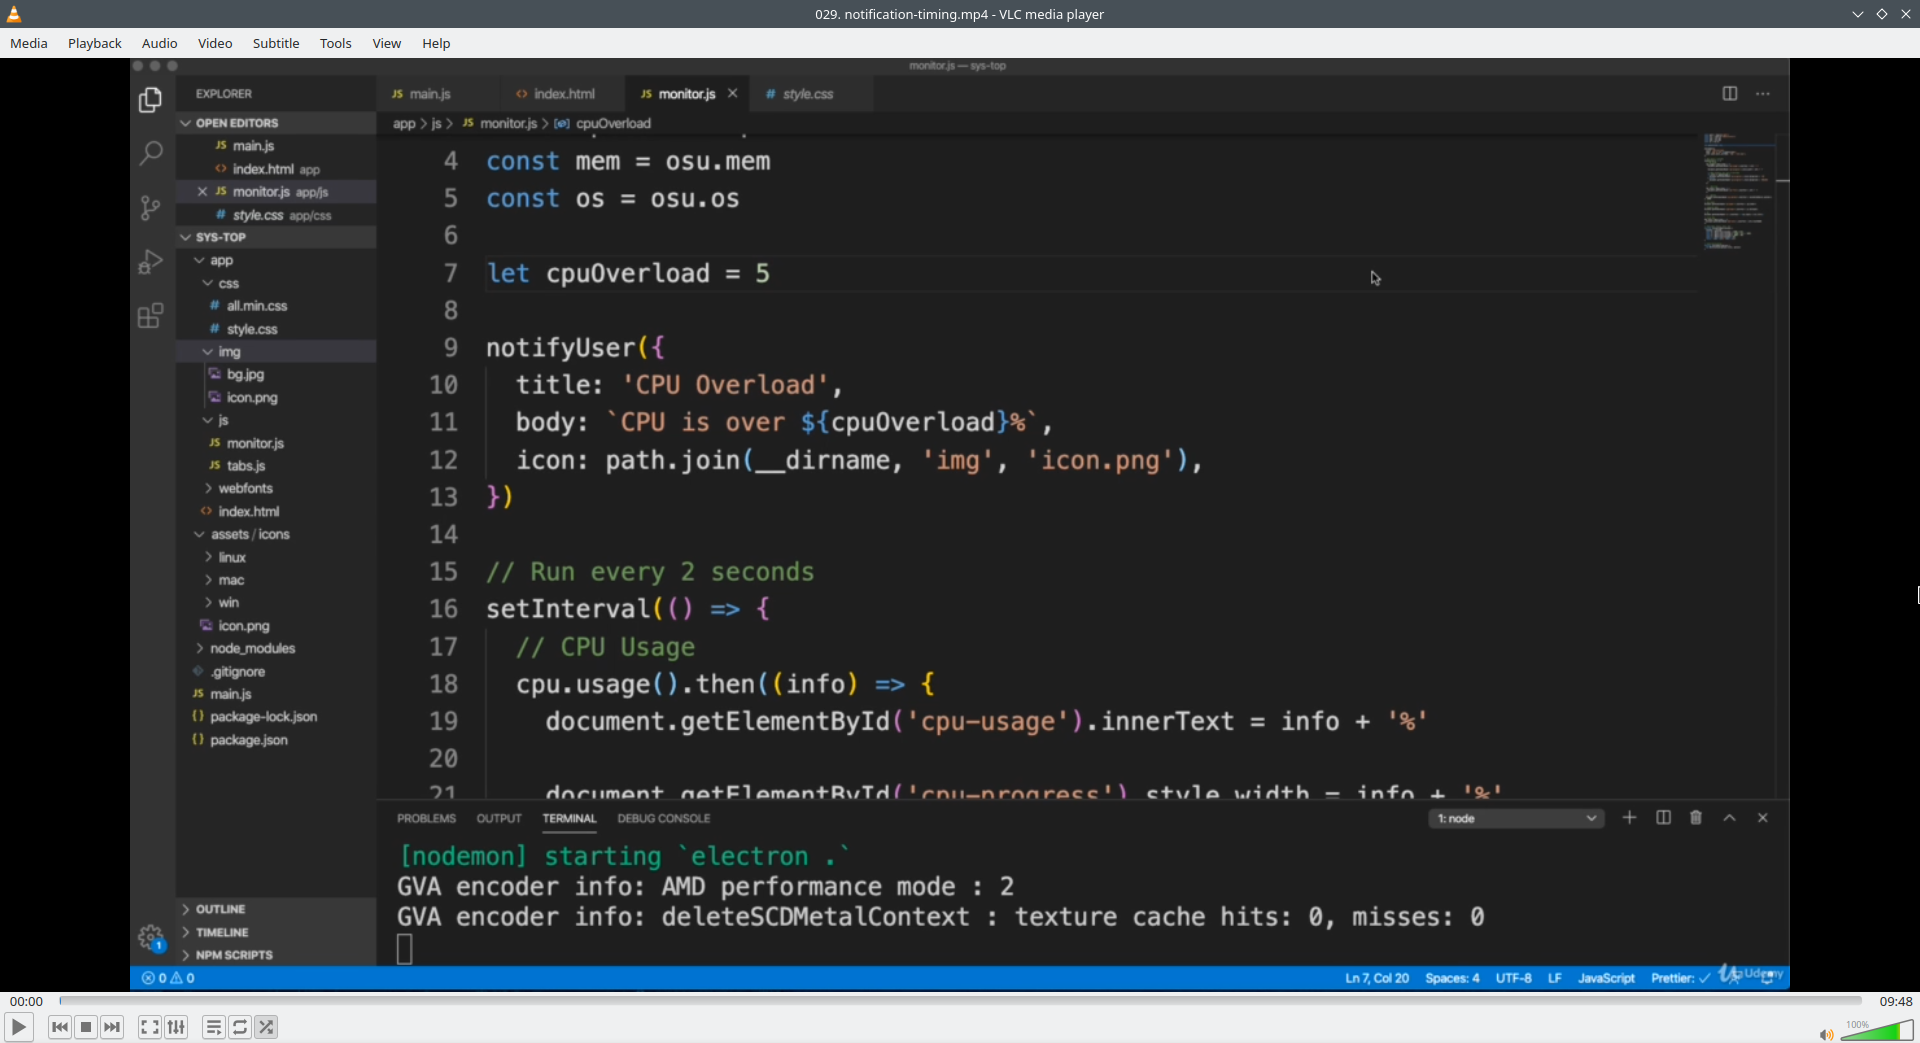Open the VLC Subtitle menu
Image resolution: width=1920 pixels, height=1043 pixels.
(x=276, y=43)
